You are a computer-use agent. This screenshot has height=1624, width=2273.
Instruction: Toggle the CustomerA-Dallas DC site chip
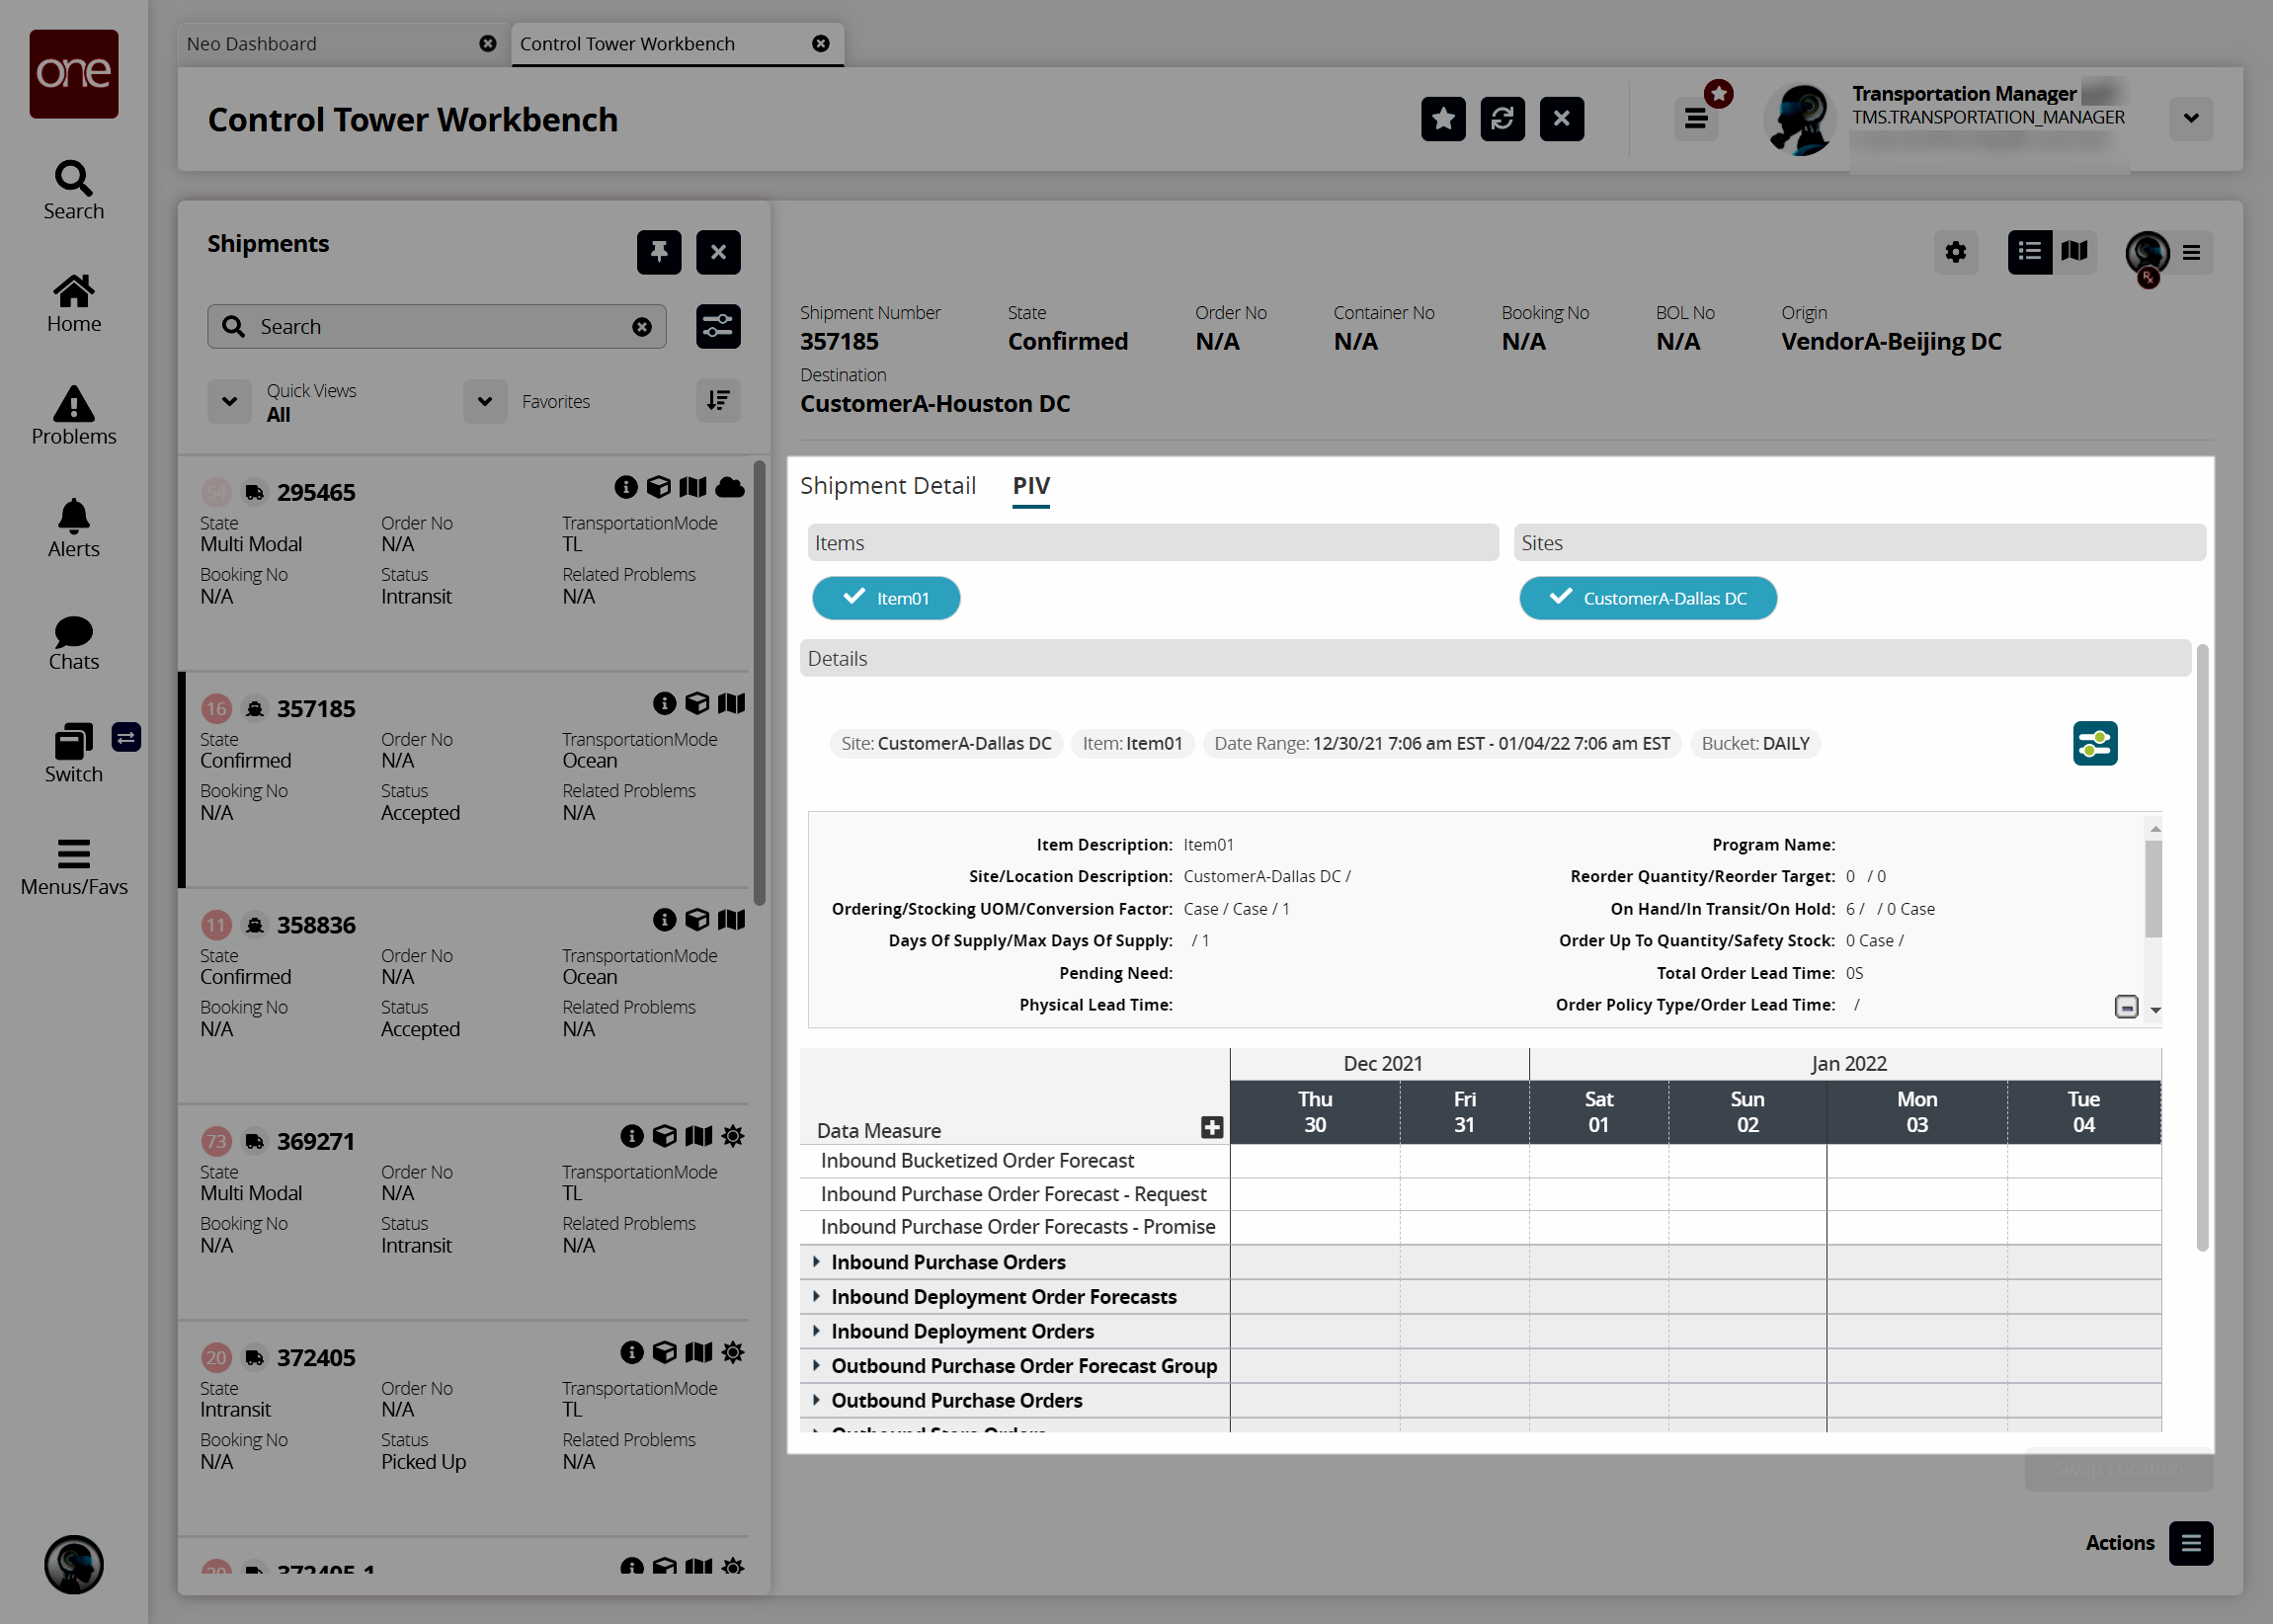(x=1647, y=598)
